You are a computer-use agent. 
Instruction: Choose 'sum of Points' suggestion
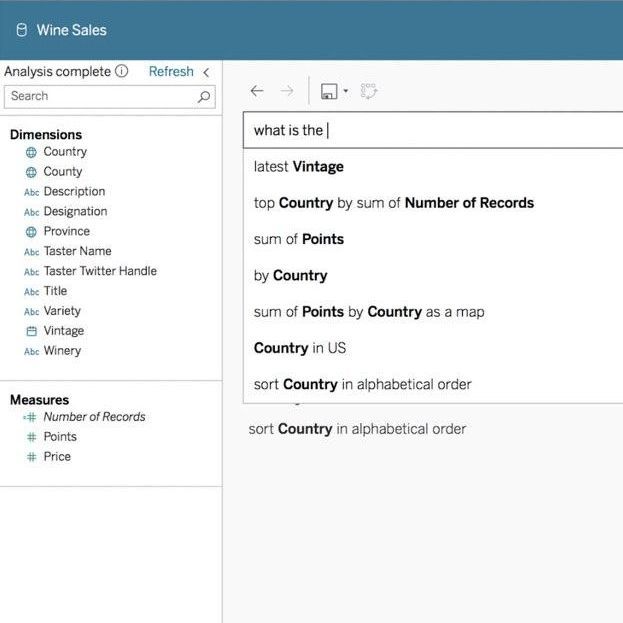[x=299, y=239]
